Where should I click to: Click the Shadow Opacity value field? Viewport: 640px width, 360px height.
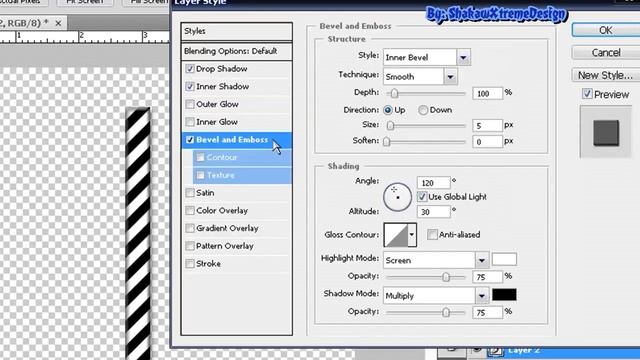click(487, 313)
